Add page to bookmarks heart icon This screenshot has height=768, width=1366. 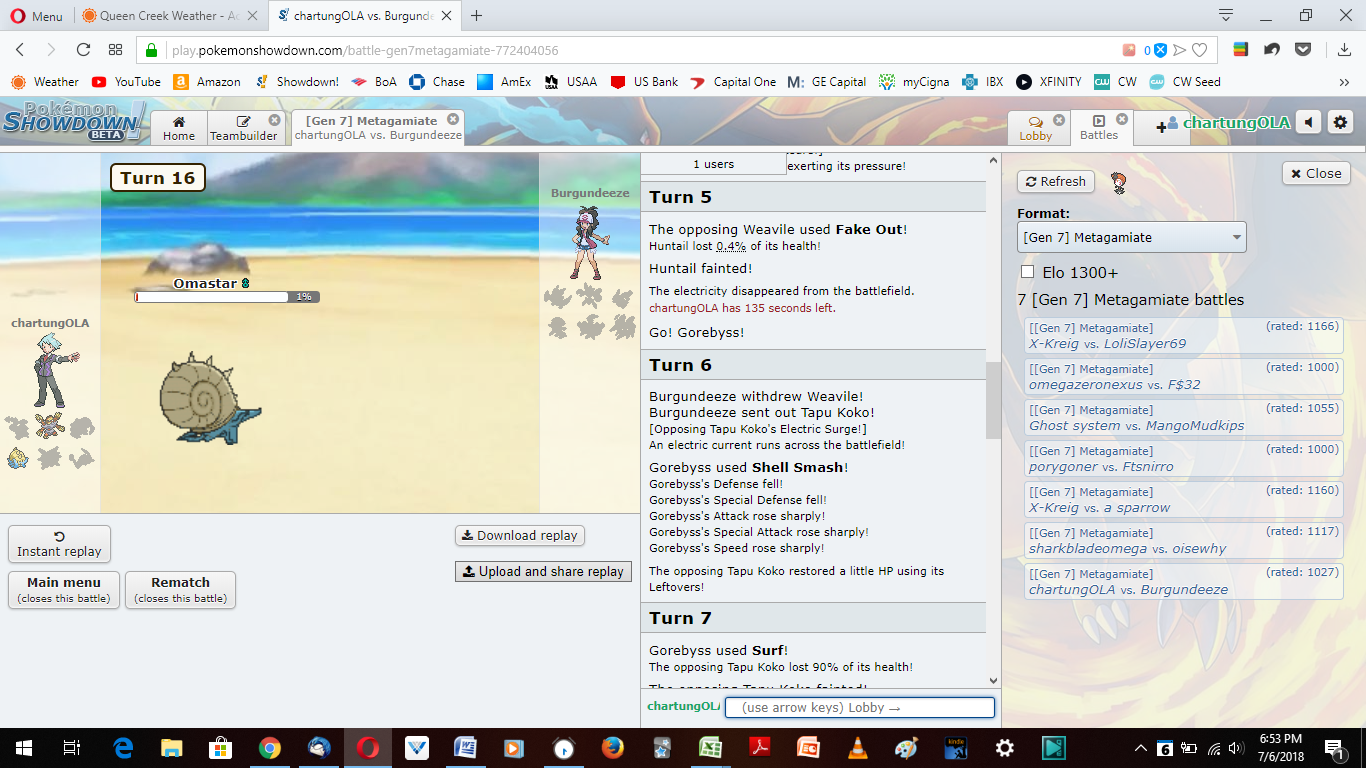(x=1199, y=50)
